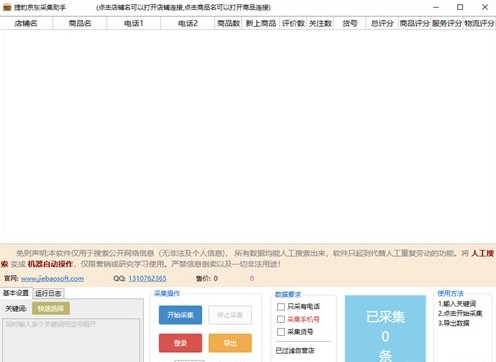Click the 已过滤自营店 label
496x362 pixels.
pyautogui.click(x=295, y=350)
